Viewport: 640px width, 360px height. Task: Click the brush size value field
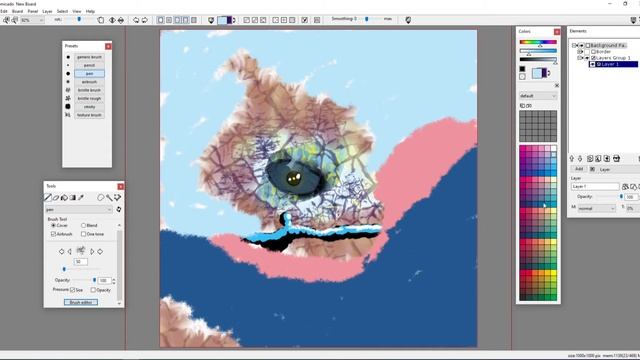point(80,262)
